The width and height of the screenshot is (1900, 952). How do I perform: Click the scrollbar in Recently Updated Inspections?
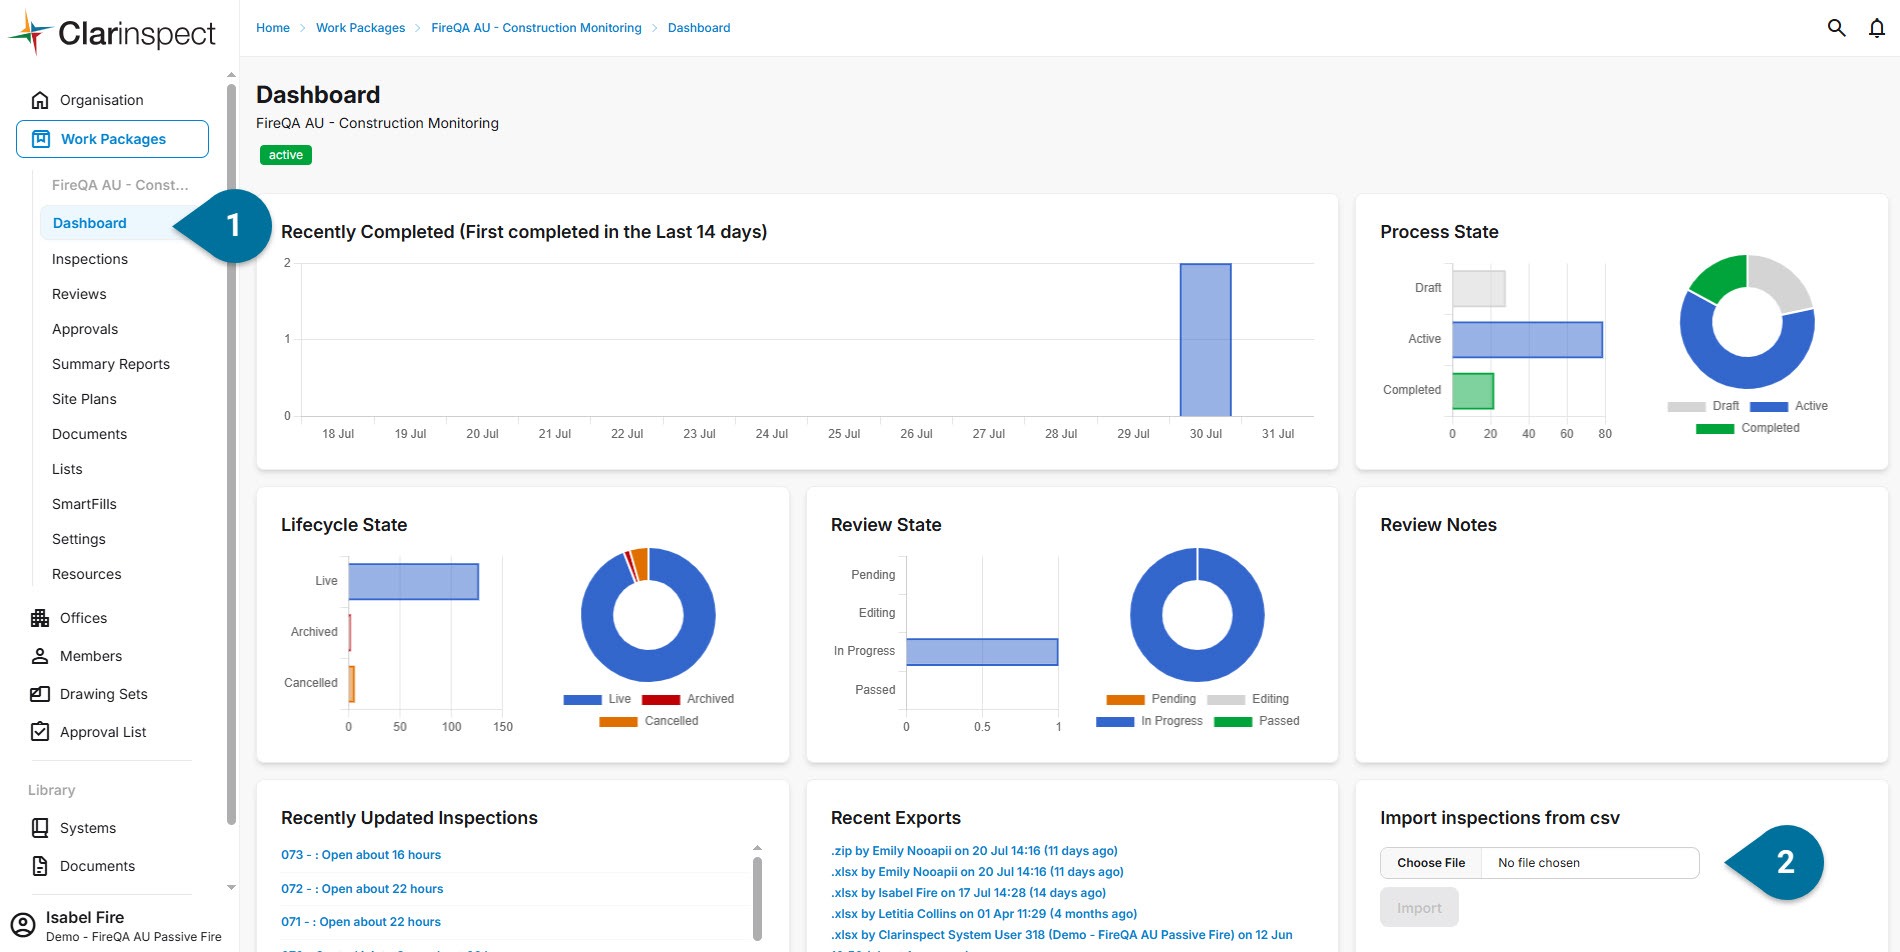(x=757, y=897)
